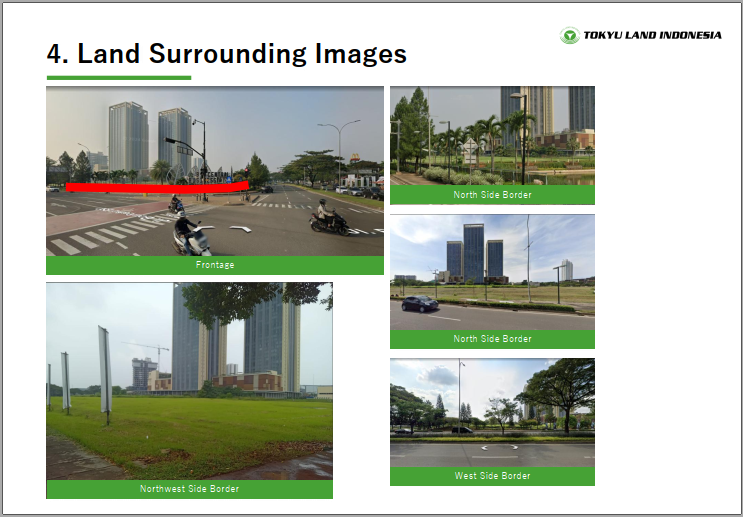Image resolution: width=743 pixels, height=517 pixels.
Task: Select the Frontage street photo
Action: (x=214, y=170)
